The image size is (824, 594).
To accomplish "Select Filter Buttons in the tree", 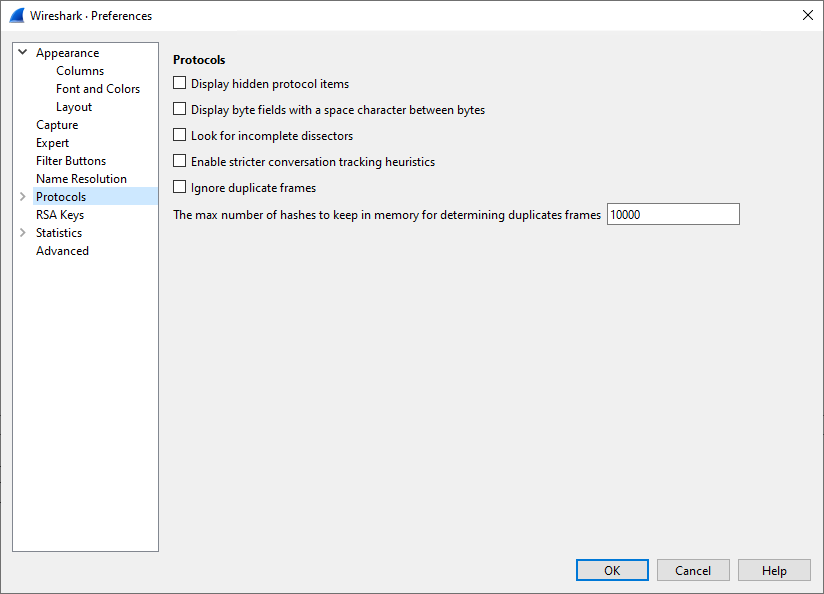I will coord(71,161).
